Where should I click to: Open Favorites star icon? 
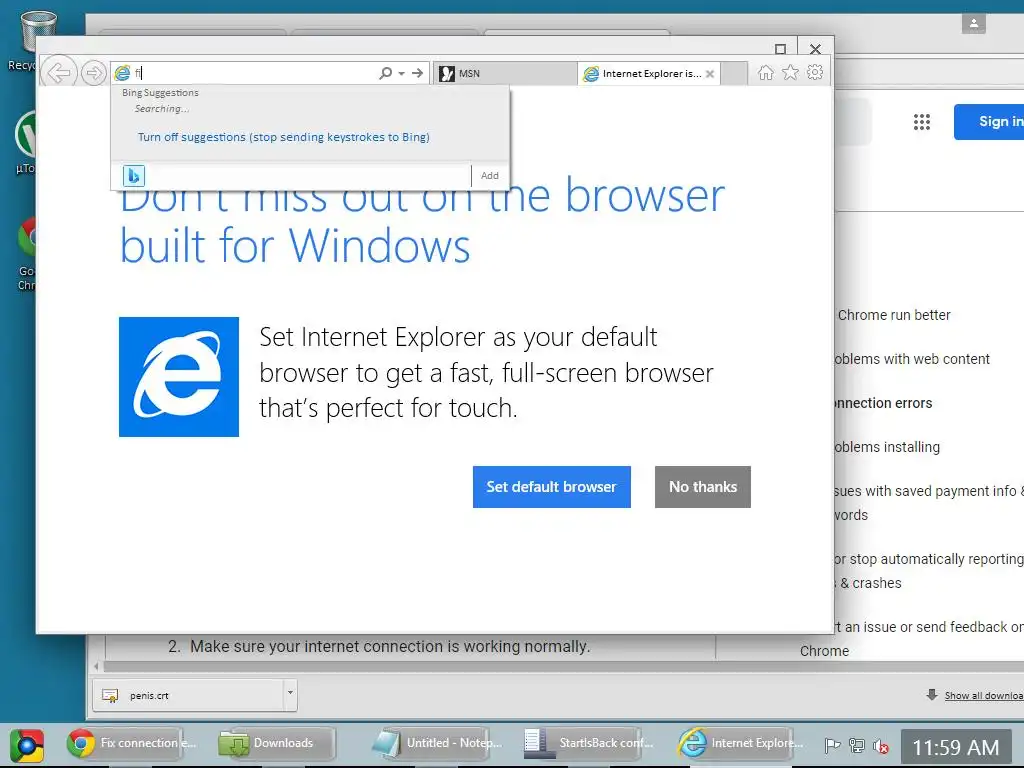[790, 72]
